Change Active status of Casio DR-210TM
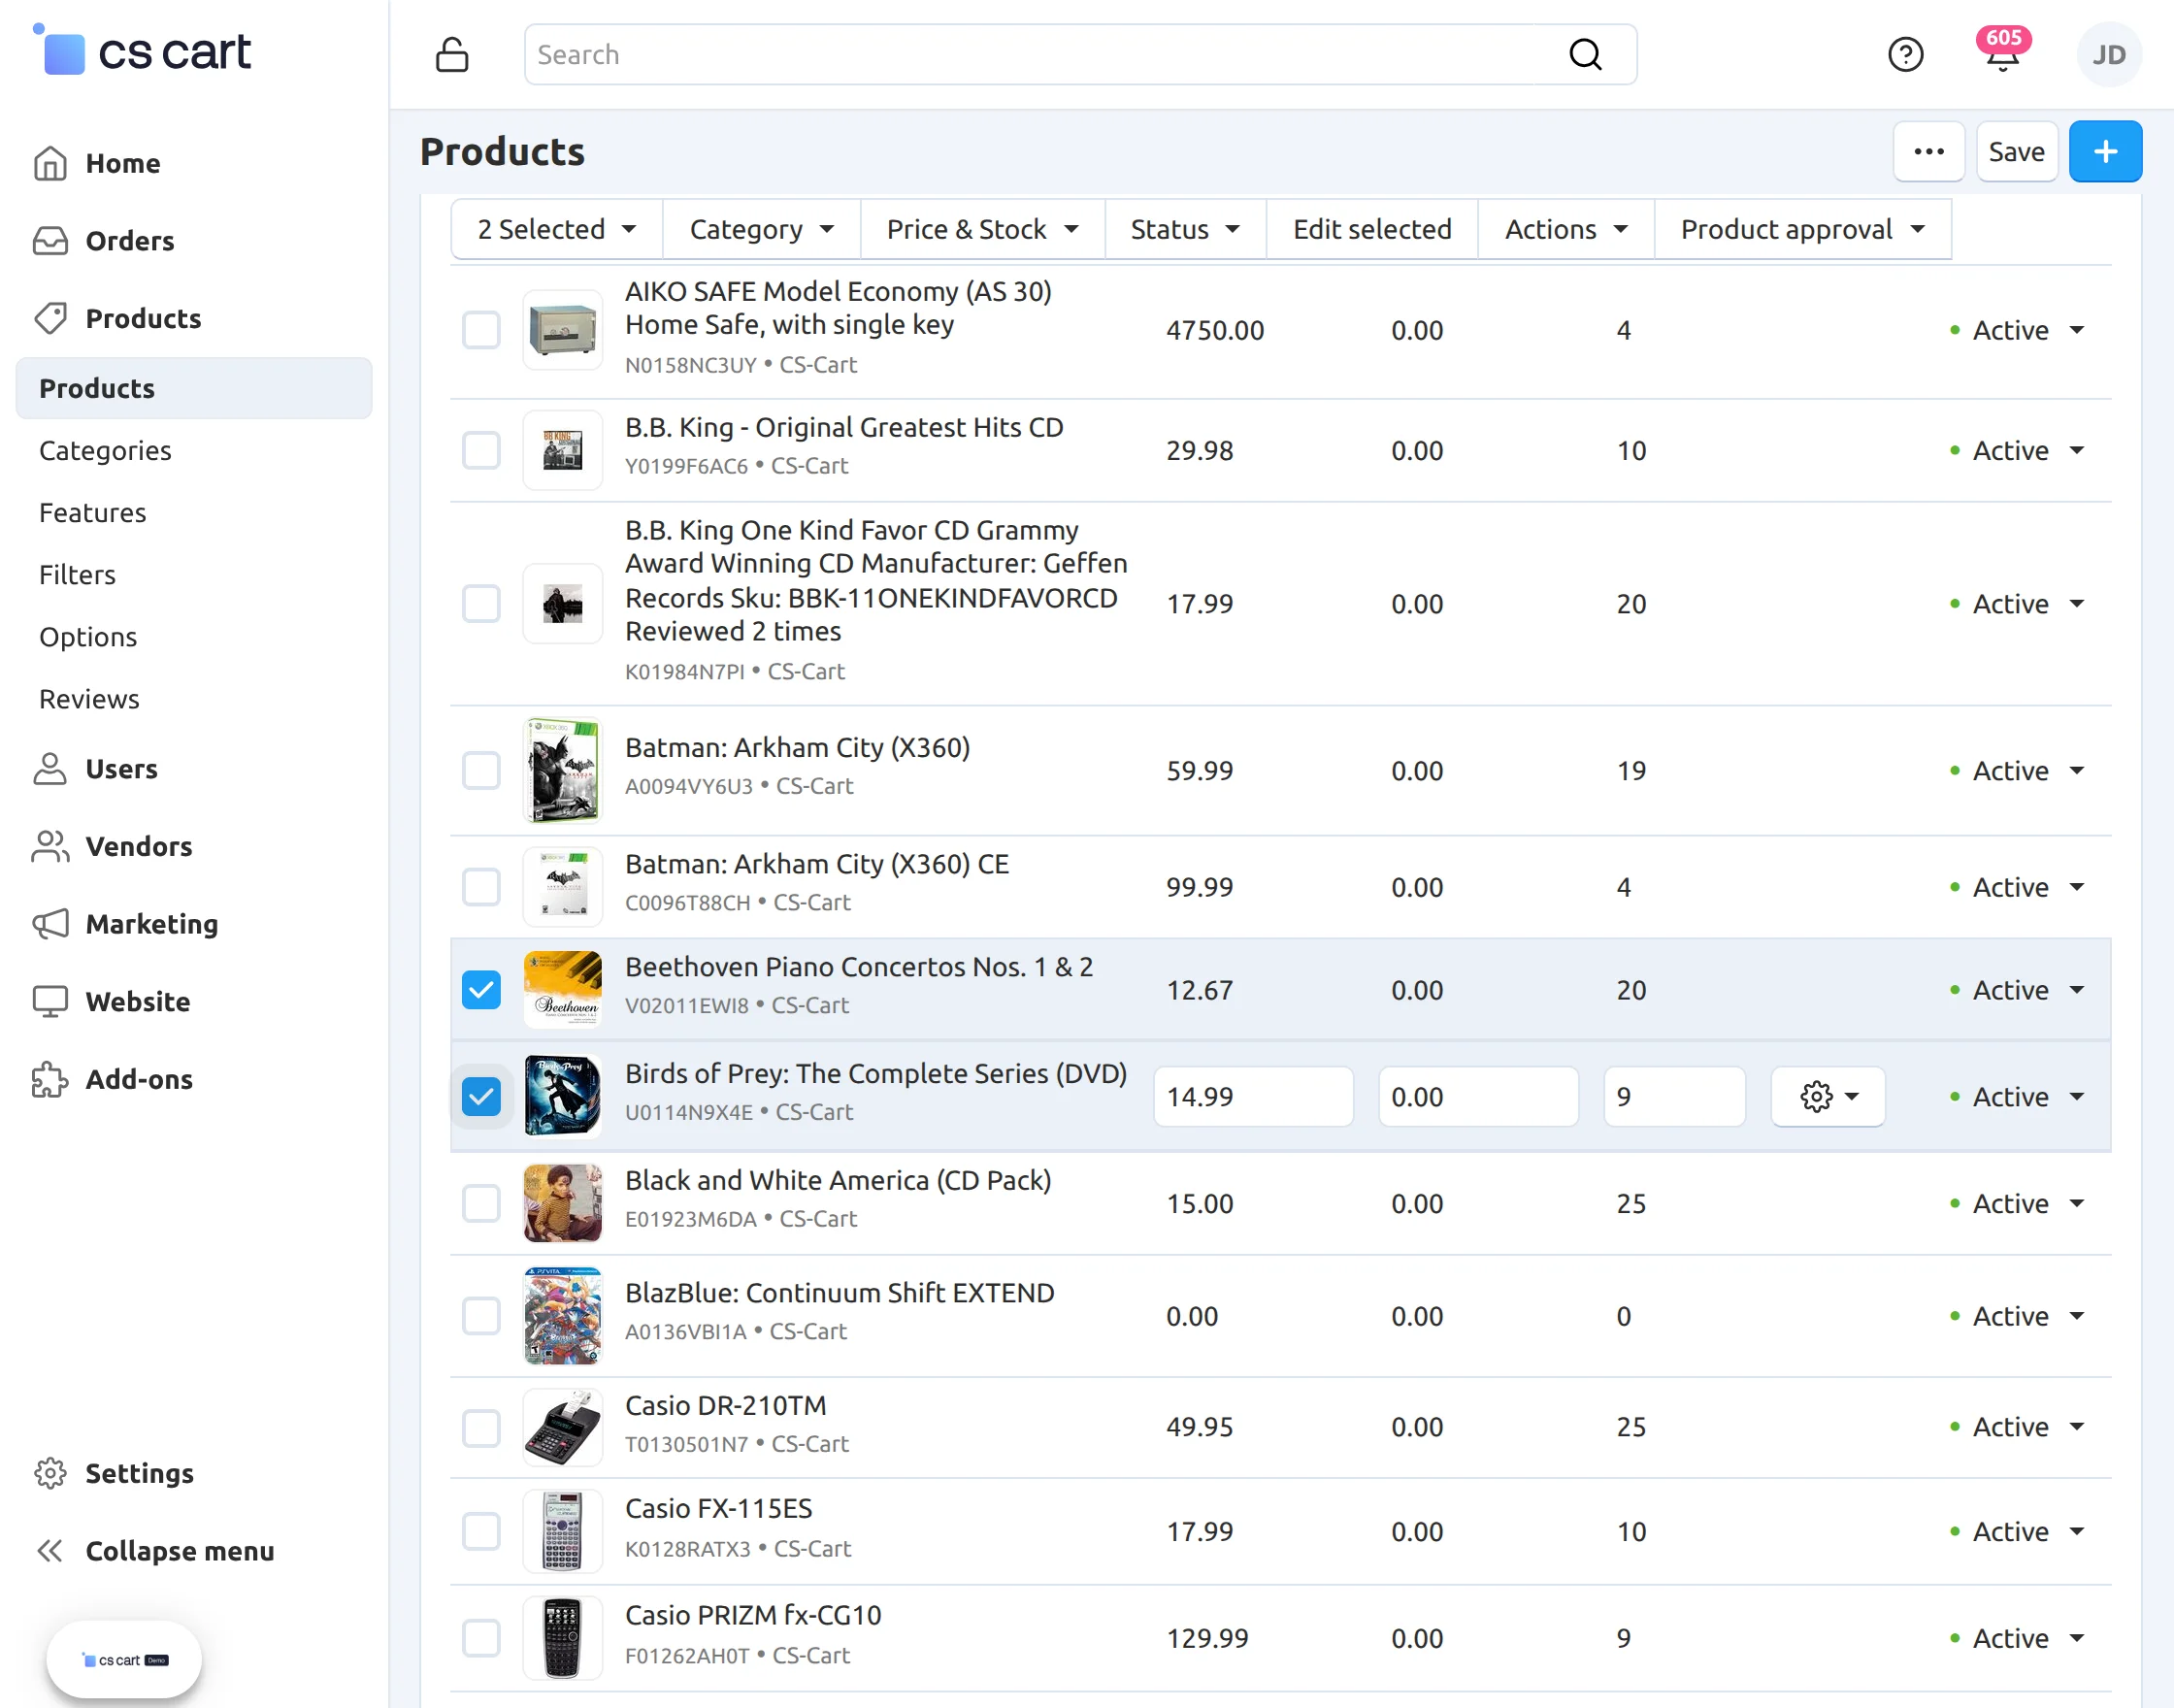The width and height of the screenshot is (2174, 1708). 2017,1427
